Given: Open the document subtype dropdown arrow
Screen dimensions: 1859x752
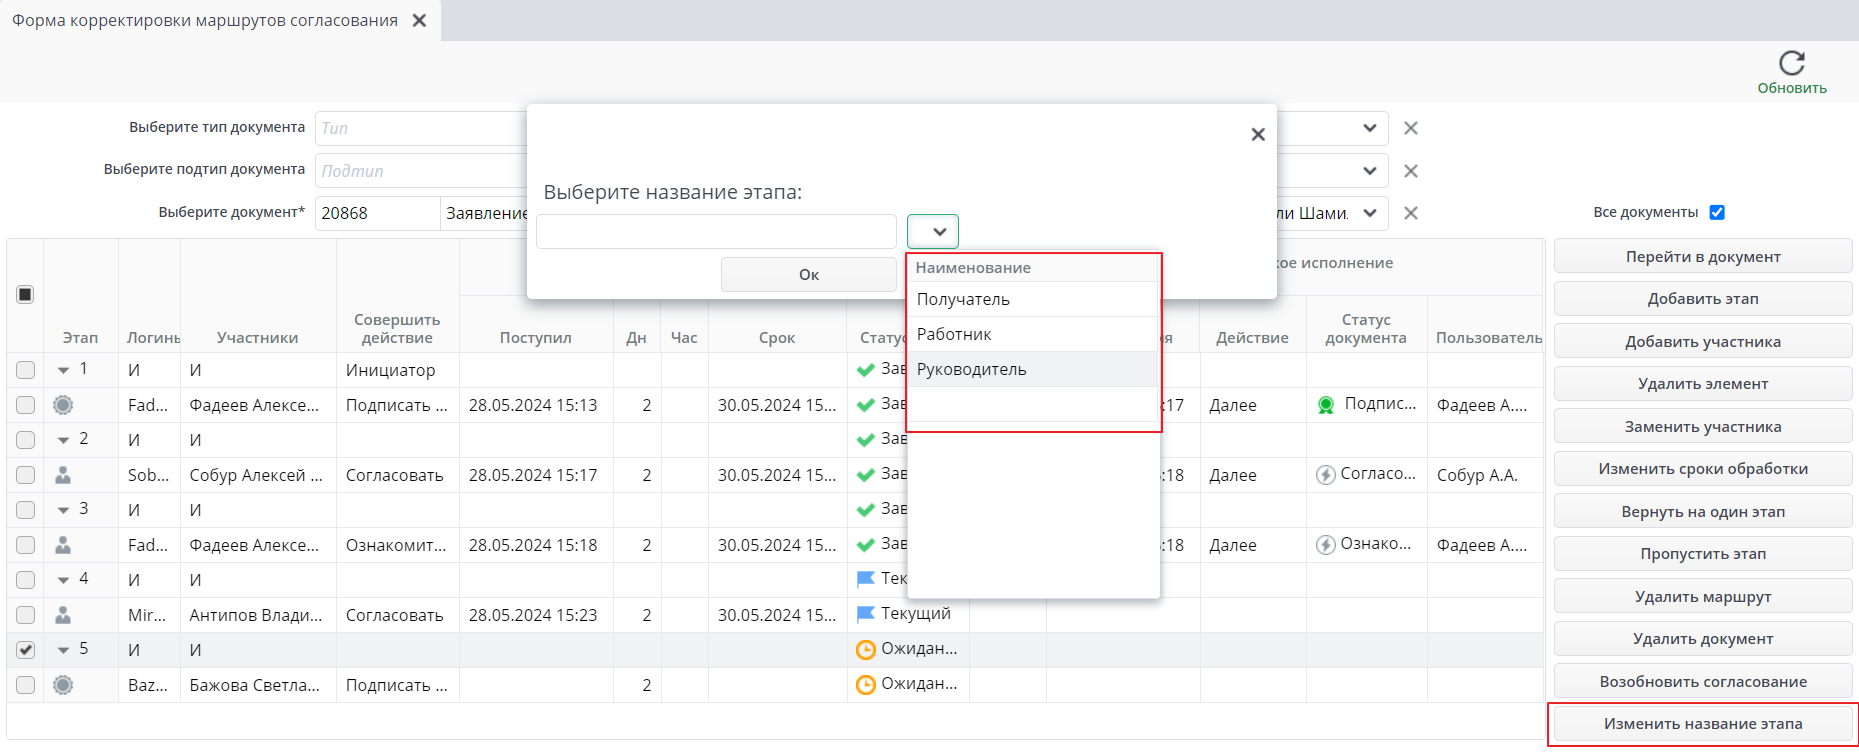Looking at the screenshot, I should click(x=1370, y=171).
